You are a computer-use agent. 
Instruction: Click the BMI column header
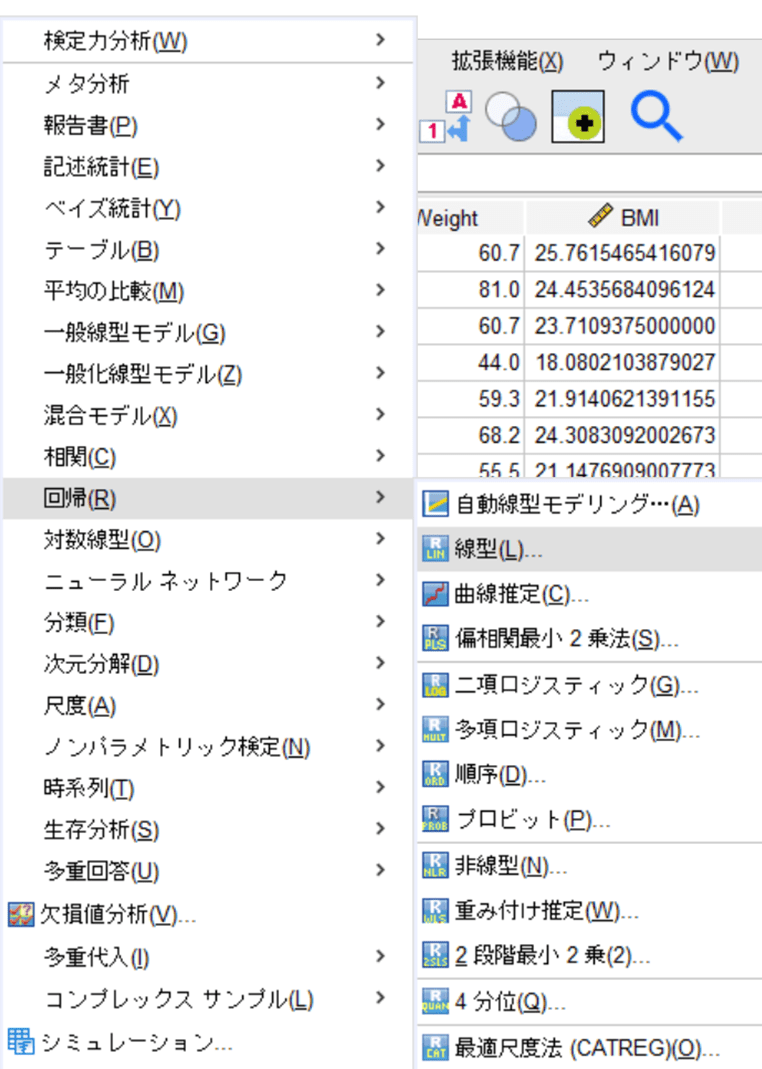[622, 217]
